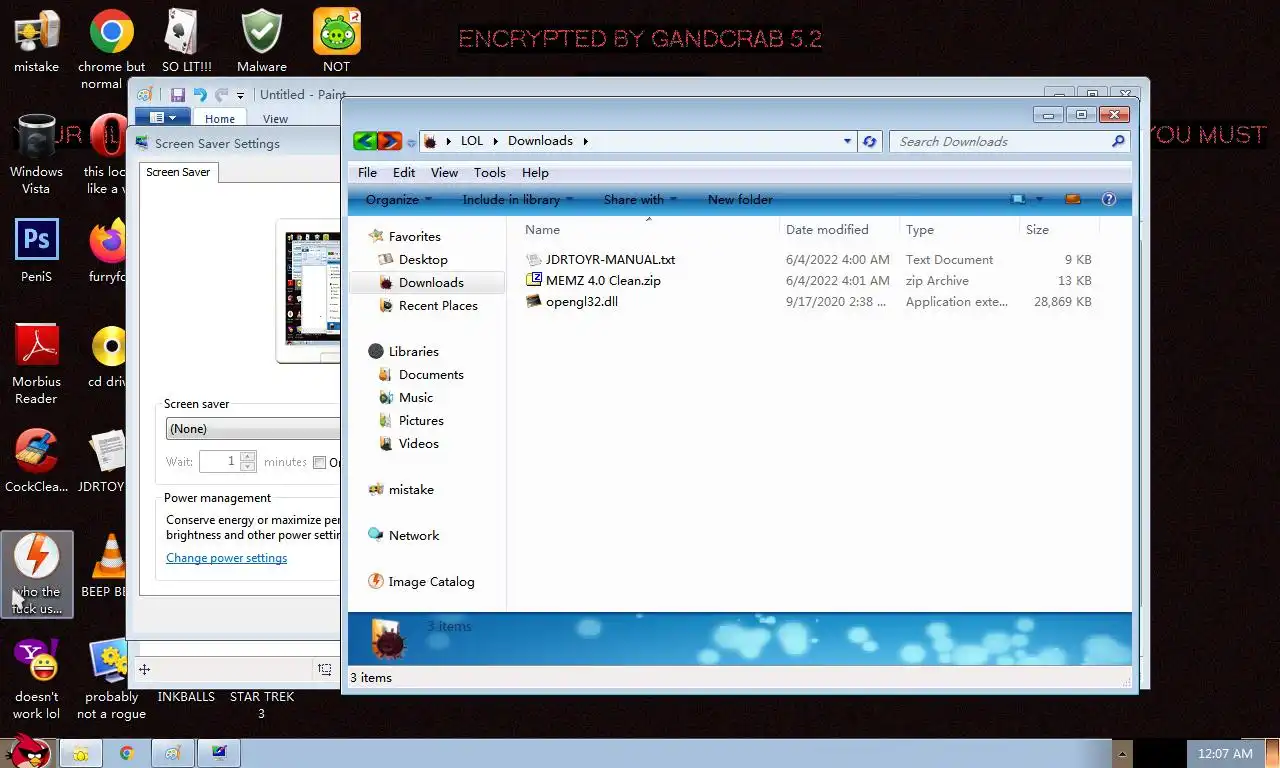Screen dimensions: 1280x768
Task: Expand the Share with dropdown
Action: point(640,199)
